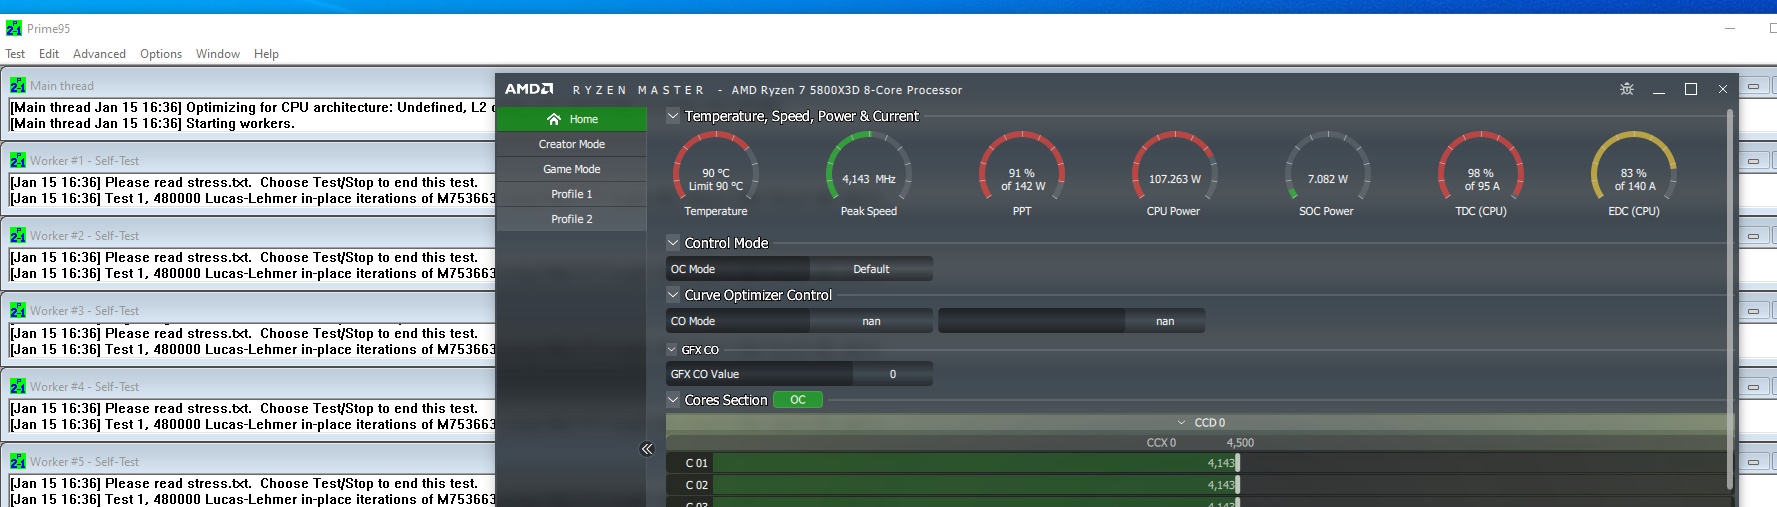
Task: Click the Worker #5 Self-Test window icon
Action: click(x=18, y=462)
